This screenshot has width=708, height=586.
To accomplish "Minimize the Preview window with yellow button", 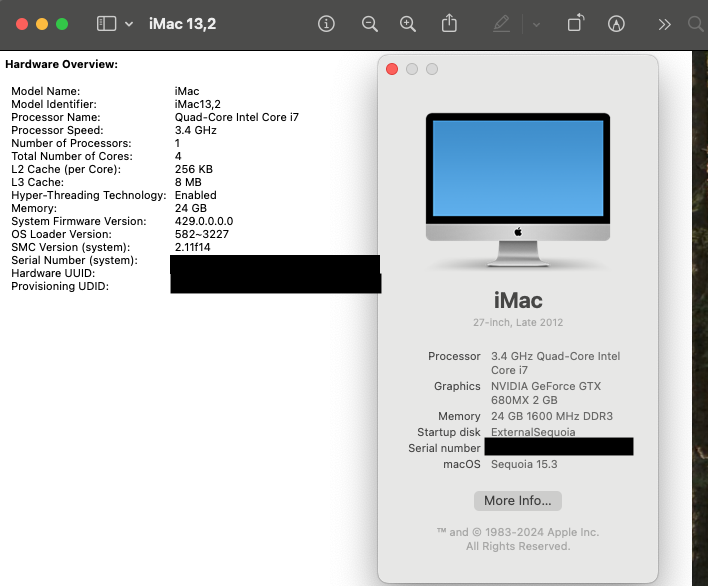I will point(42,24).
